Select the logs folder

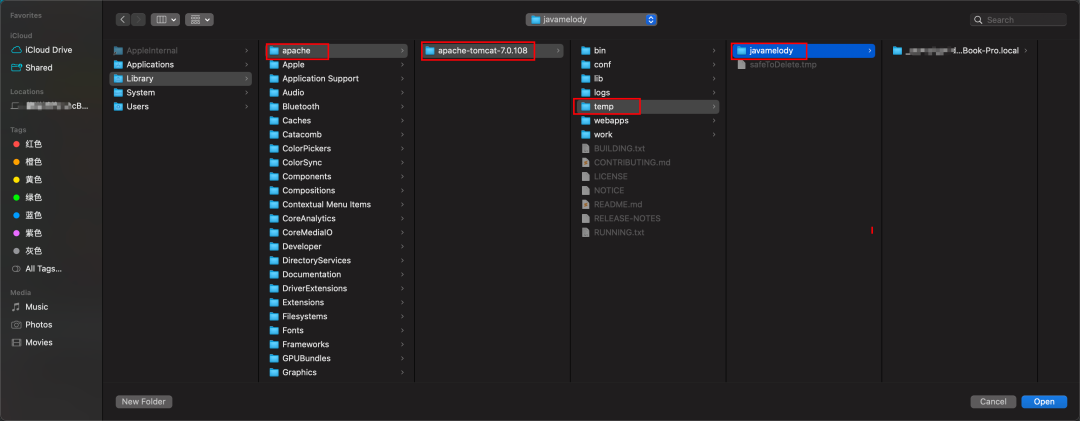pos(647,92)
